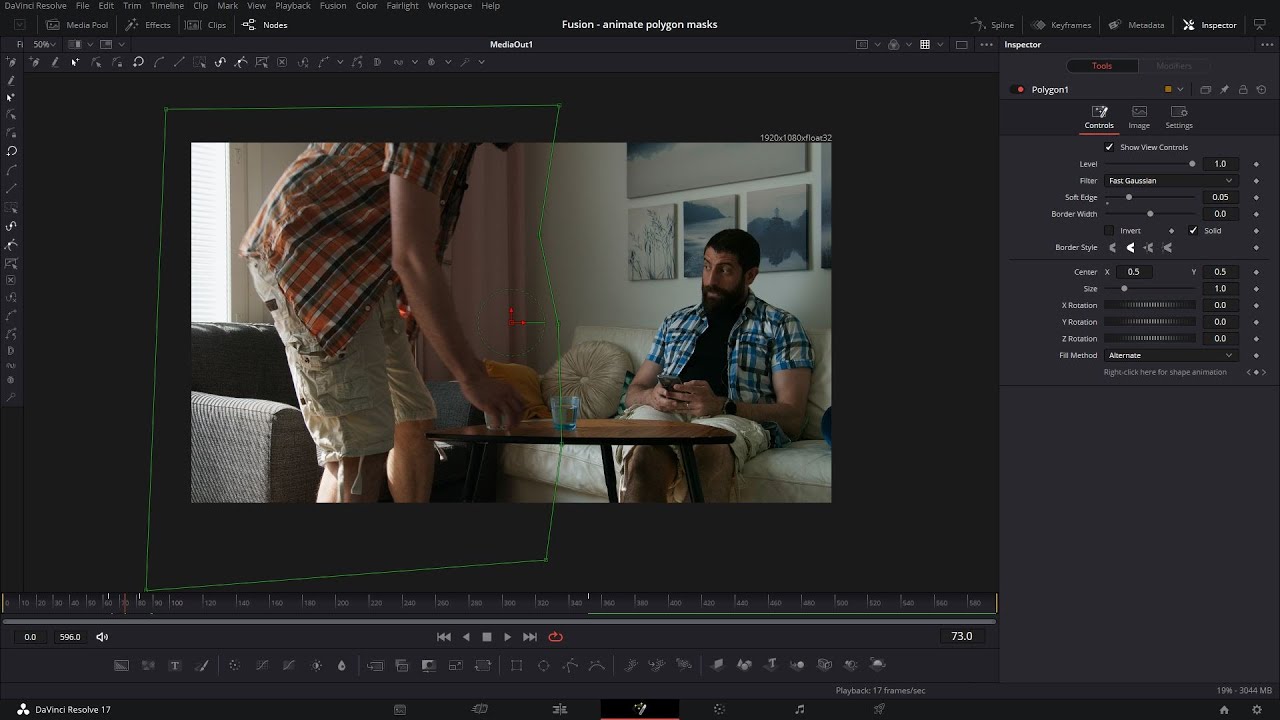Image resolution: width=1280 pixels, height=720 pixels.
Task: Add a Brightness Contrast node from the toolbar
Action: [x=317, y=665]
